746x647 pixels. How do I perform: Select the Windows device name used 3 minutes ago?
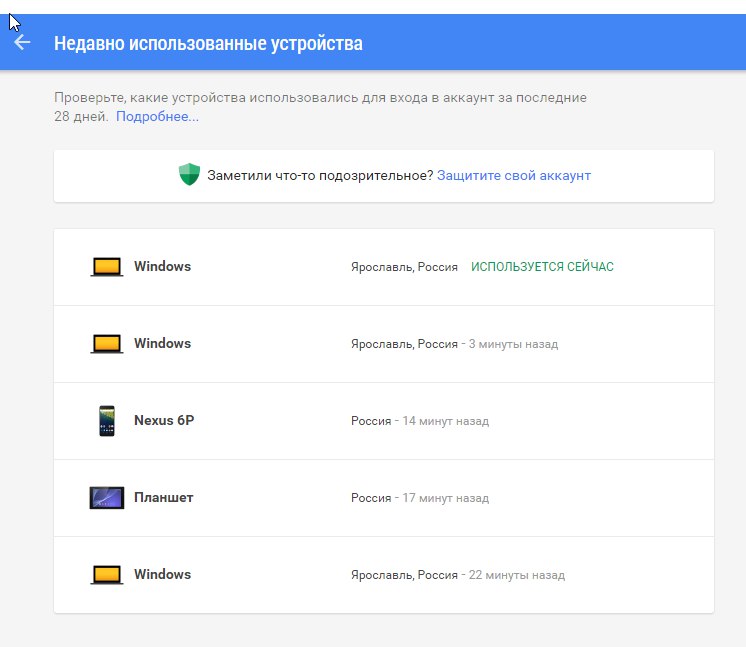[x=162, y=343]
